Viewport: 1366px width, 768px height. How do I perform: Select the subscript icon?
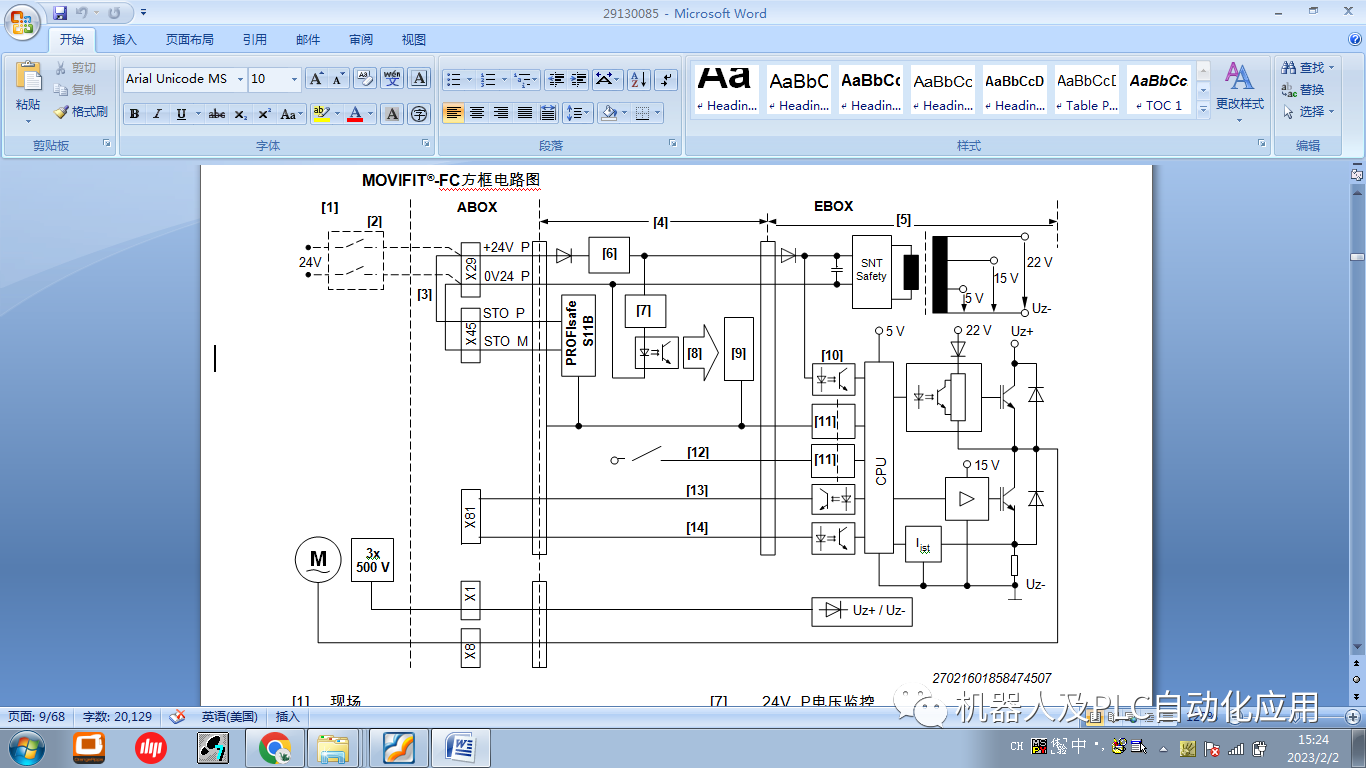240,114
